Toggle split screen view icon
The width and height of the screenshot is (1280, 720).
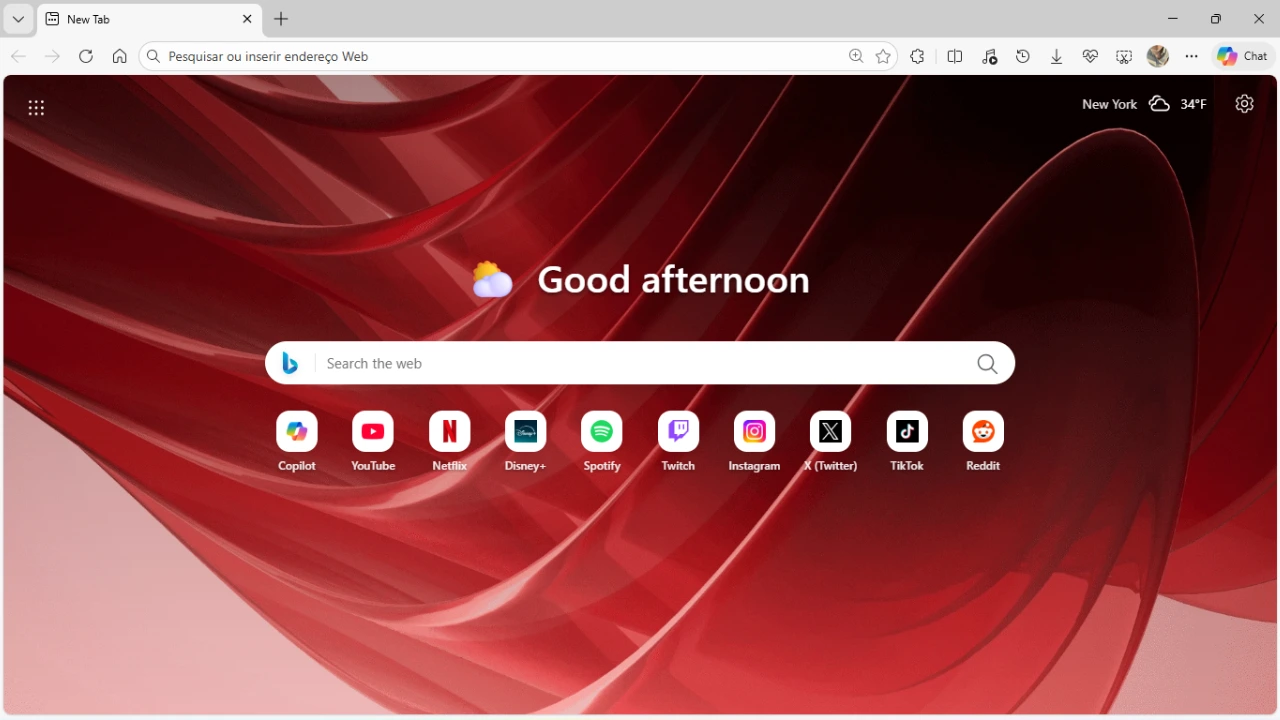(x=955, y=57)
